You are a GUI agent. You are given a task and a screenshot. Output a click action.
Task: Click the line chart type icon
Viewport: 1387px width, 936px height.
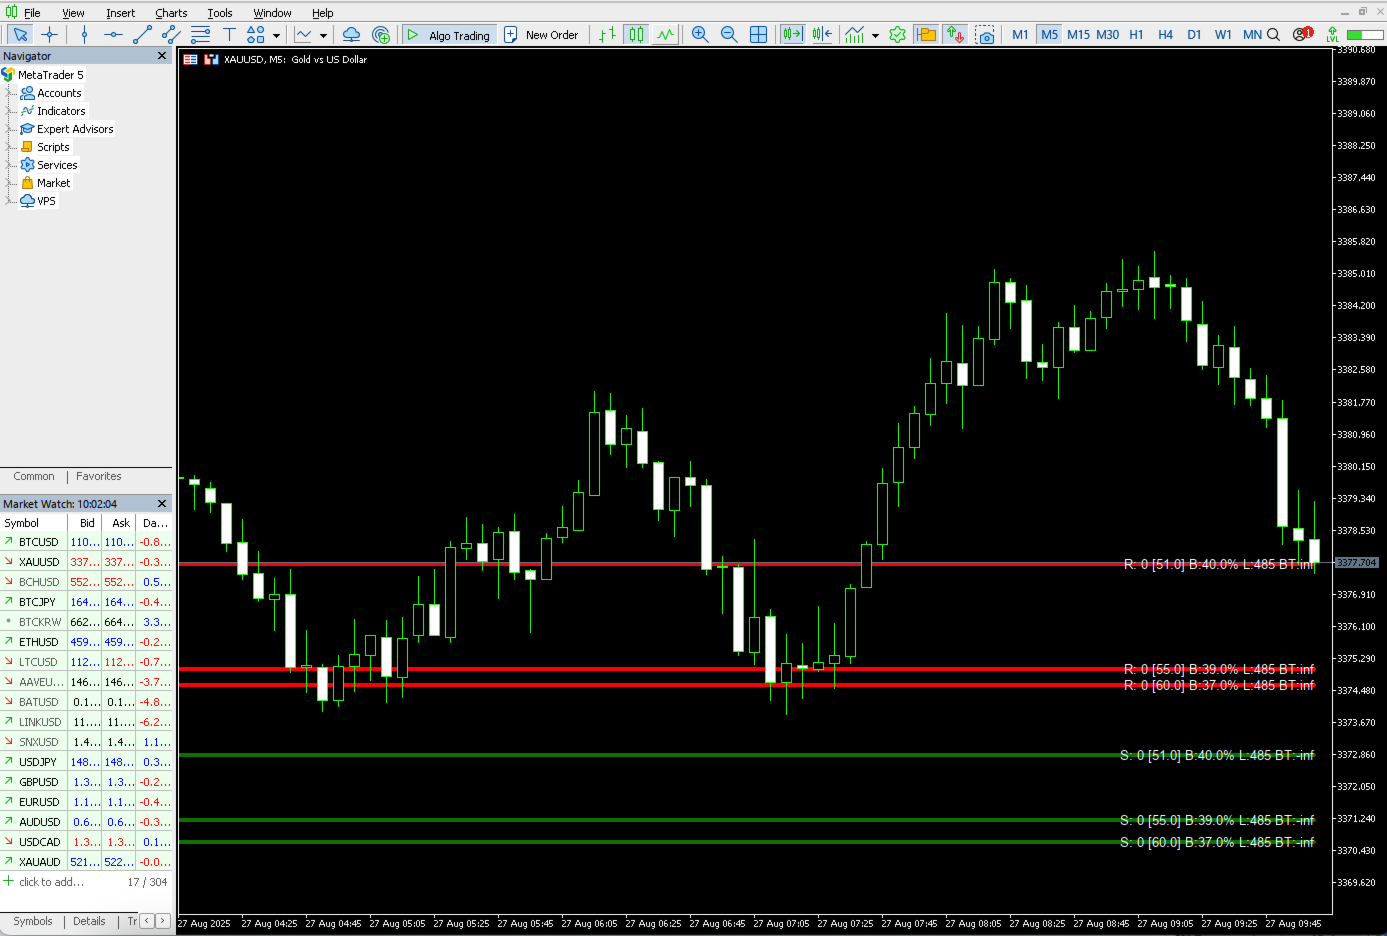click(x=303, y=35)
